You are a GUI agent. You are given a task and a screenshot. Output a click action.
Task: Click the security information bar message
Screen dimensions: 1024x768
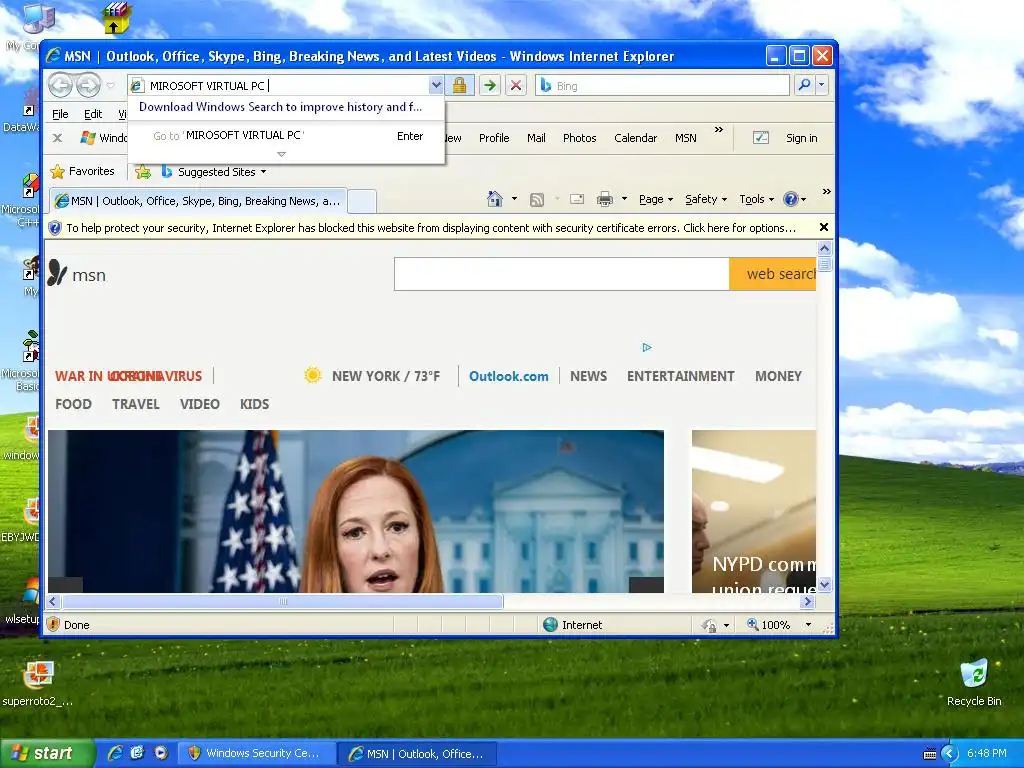point(430,228)
